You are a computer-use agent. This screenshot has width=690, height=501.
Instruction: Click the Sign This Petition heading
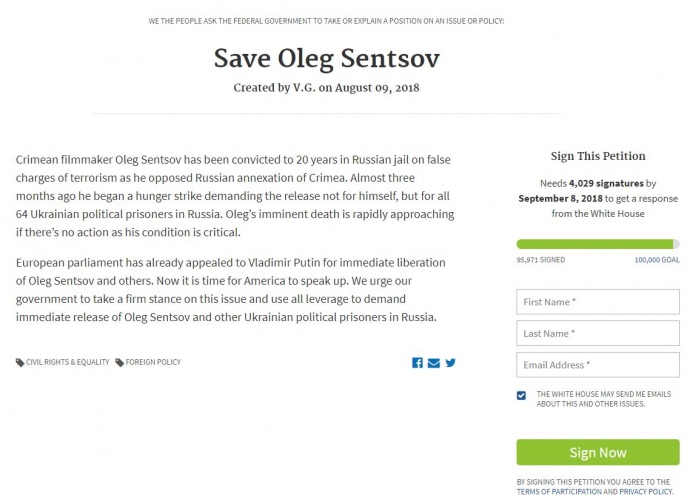(598, 156)
